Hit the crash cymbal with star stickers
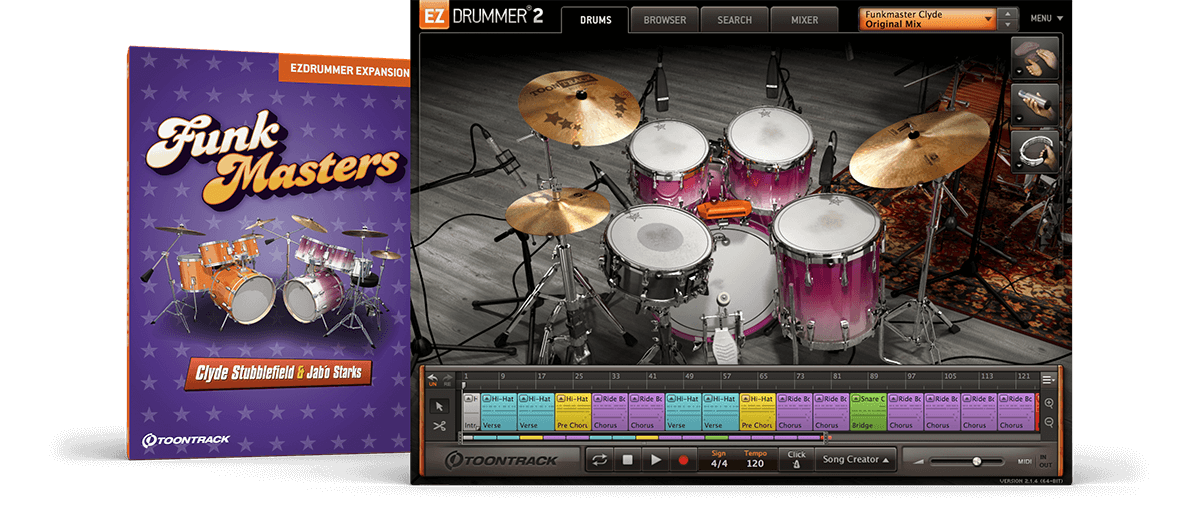 coord(579,108)
